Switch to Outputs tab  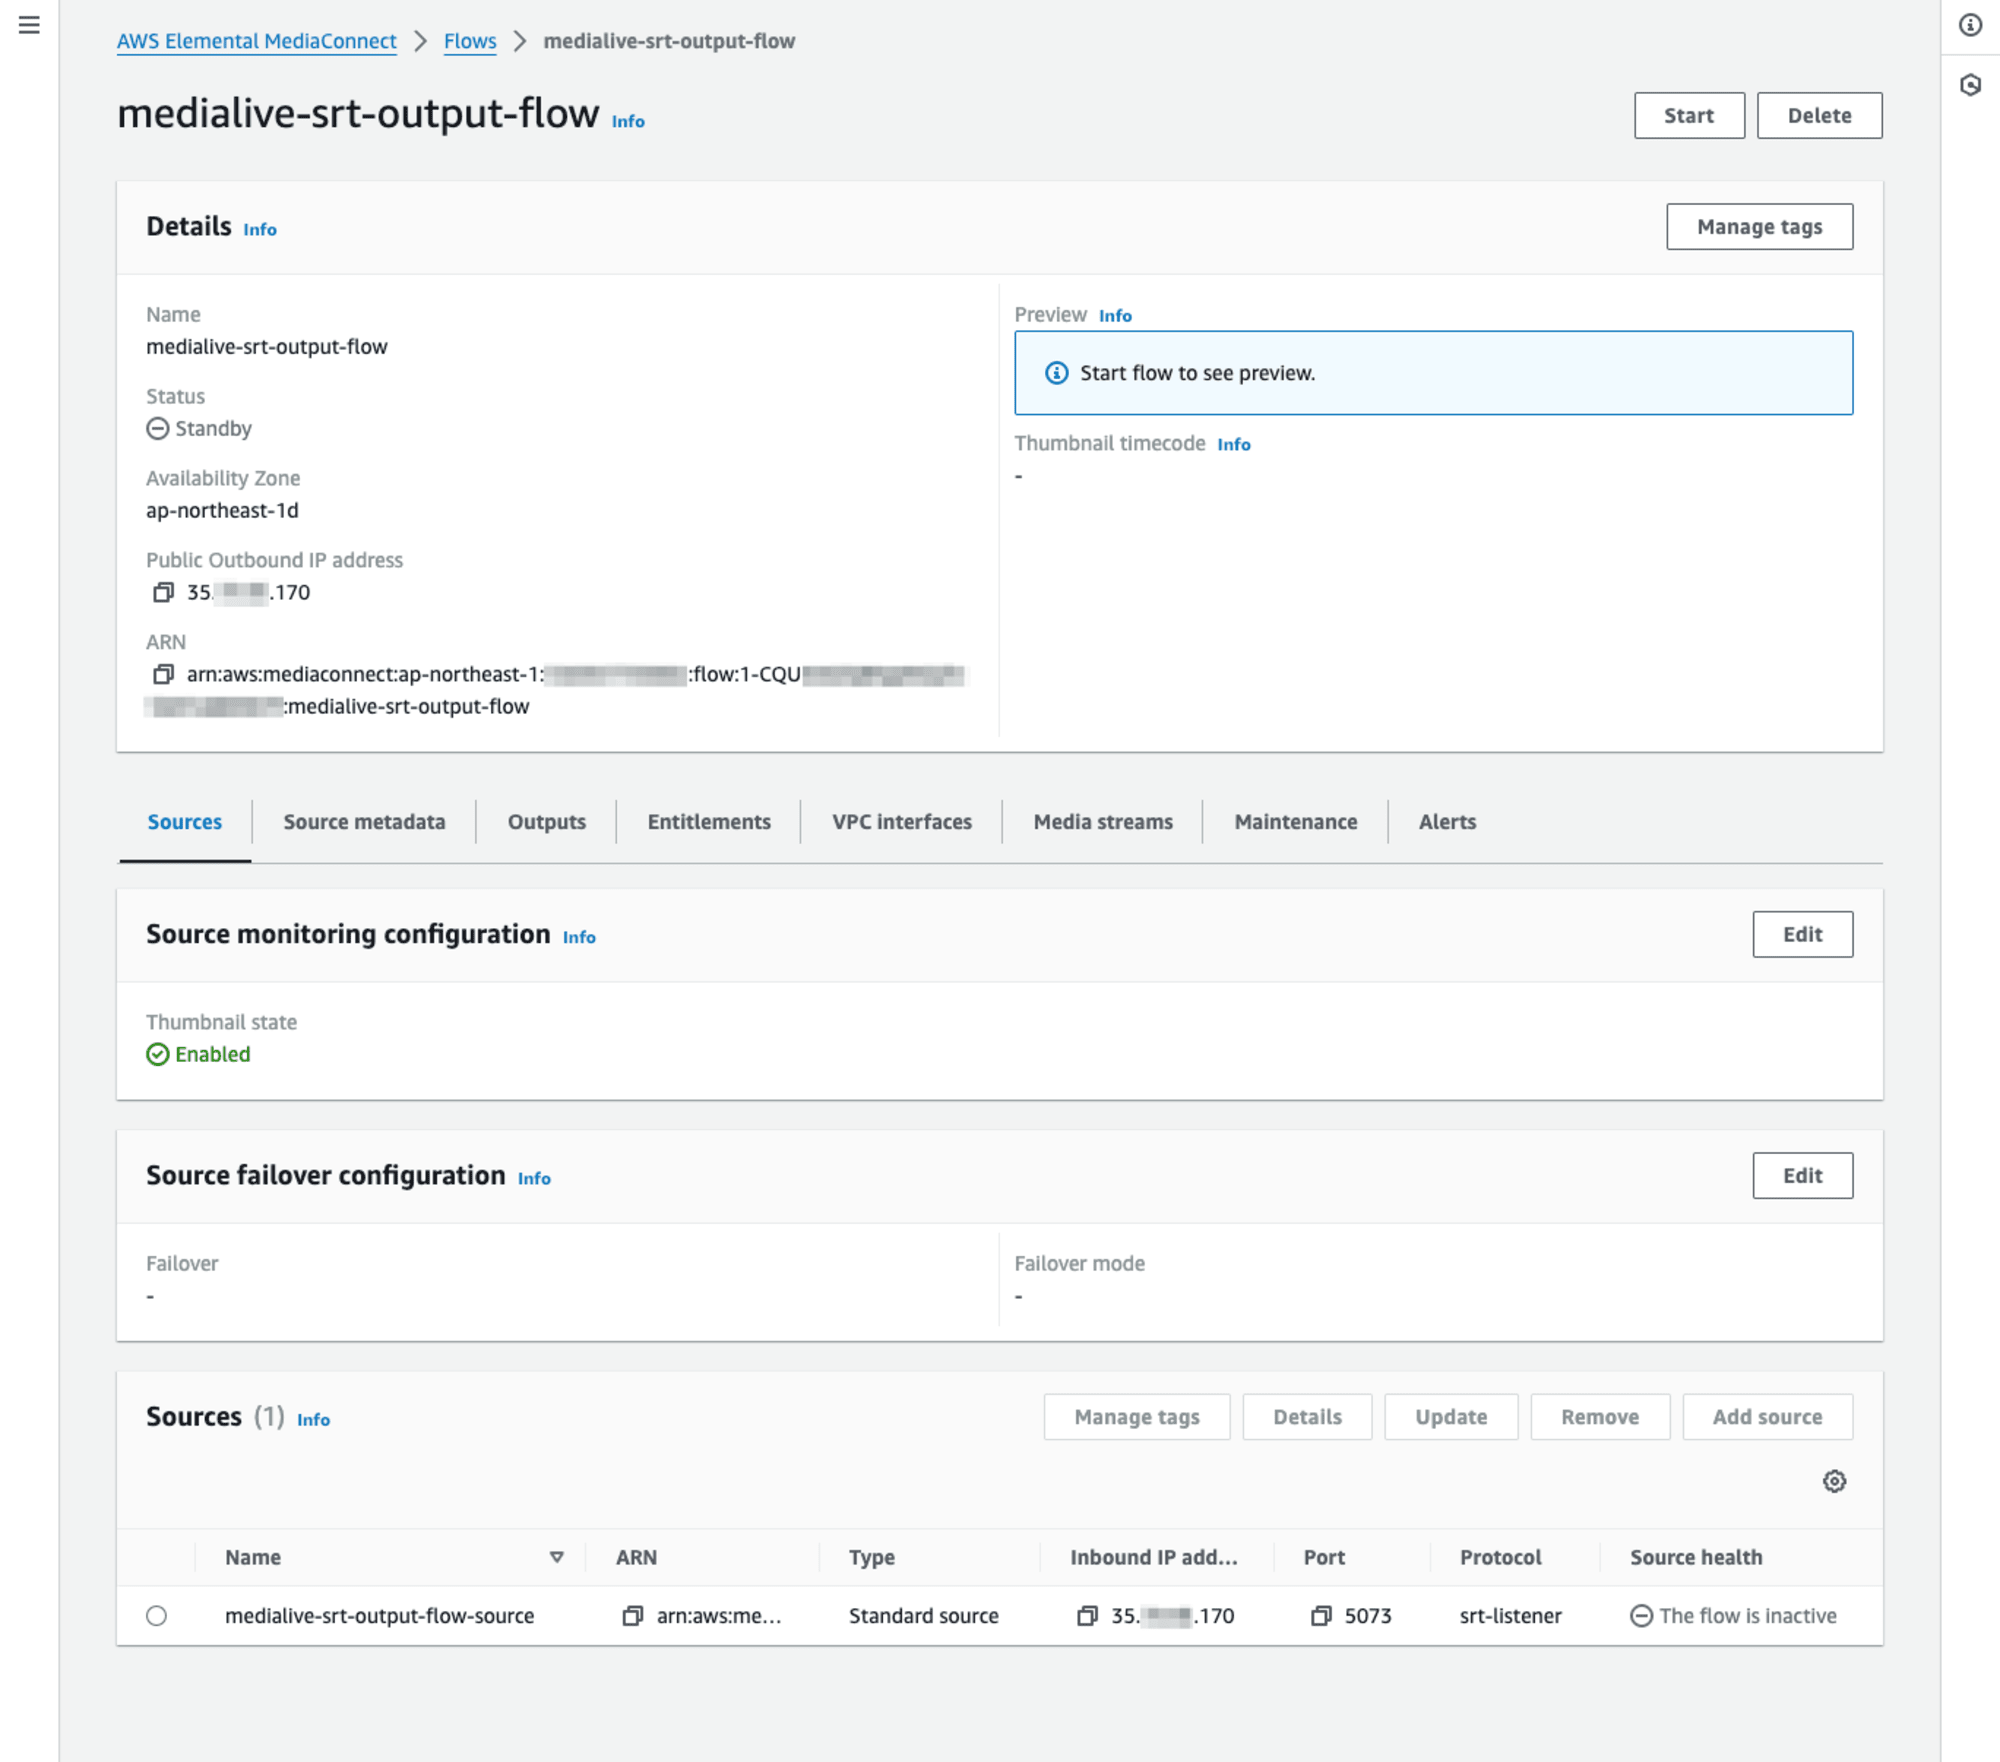[546, 821]
